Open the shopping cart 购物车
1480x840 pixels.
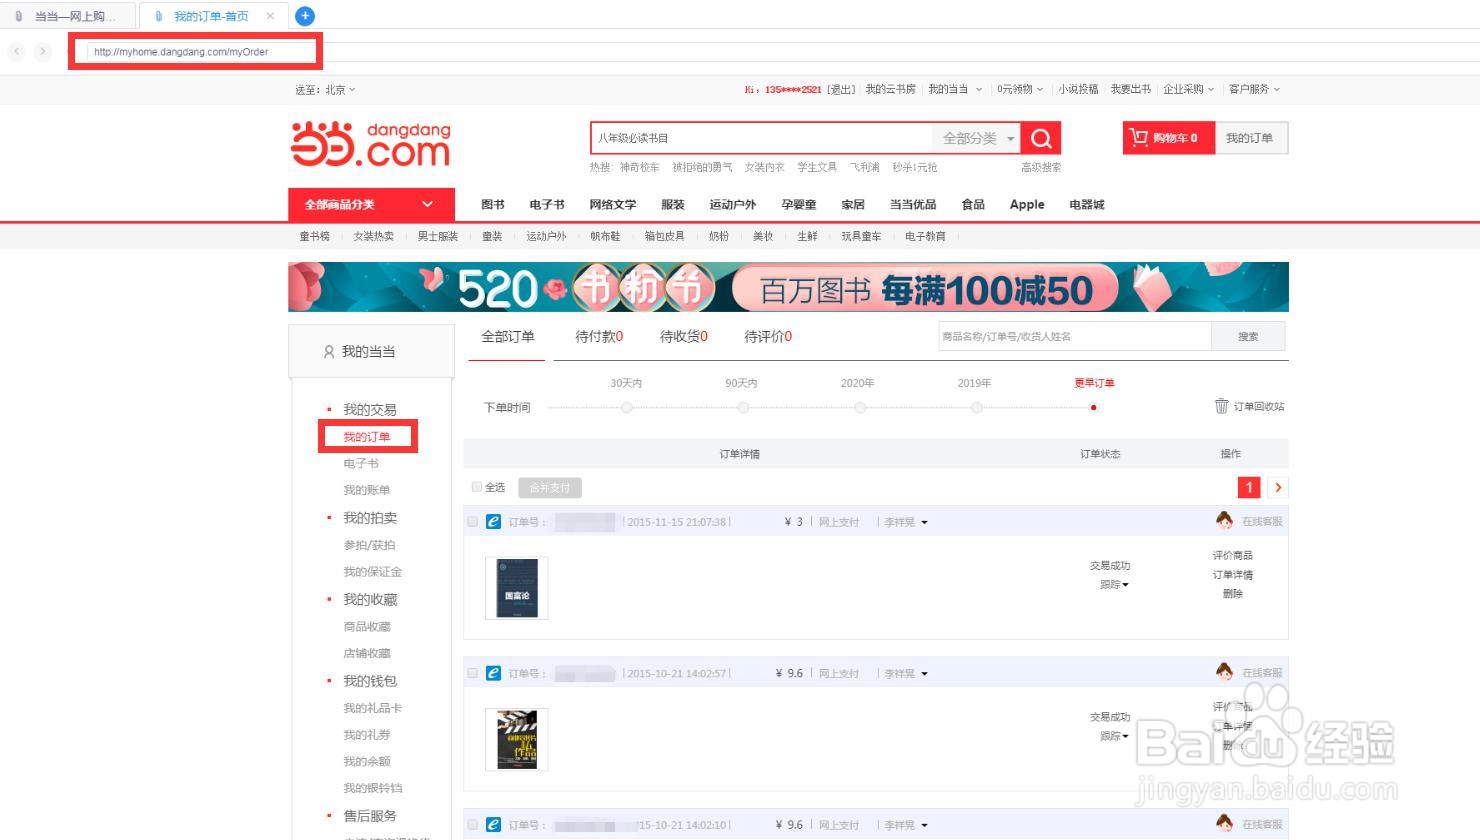pyautogui.click(x=1167, y=138)
